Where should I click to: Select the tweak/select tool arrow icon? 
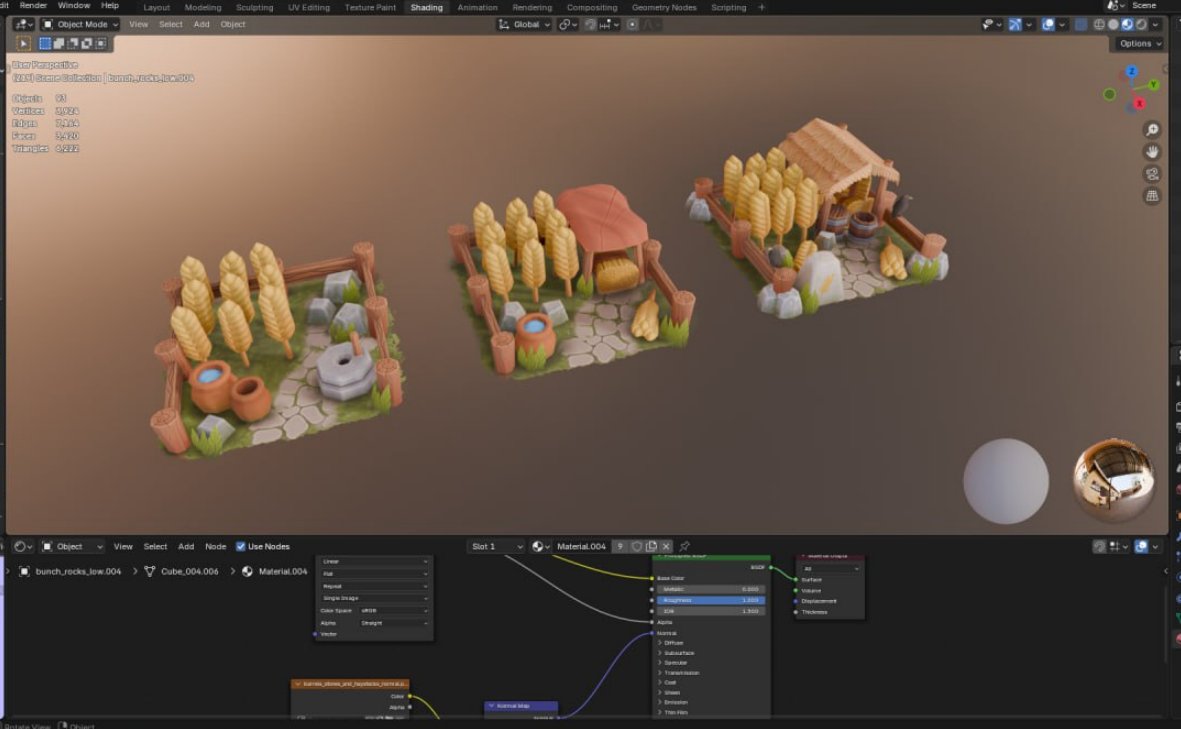point(23,44)
